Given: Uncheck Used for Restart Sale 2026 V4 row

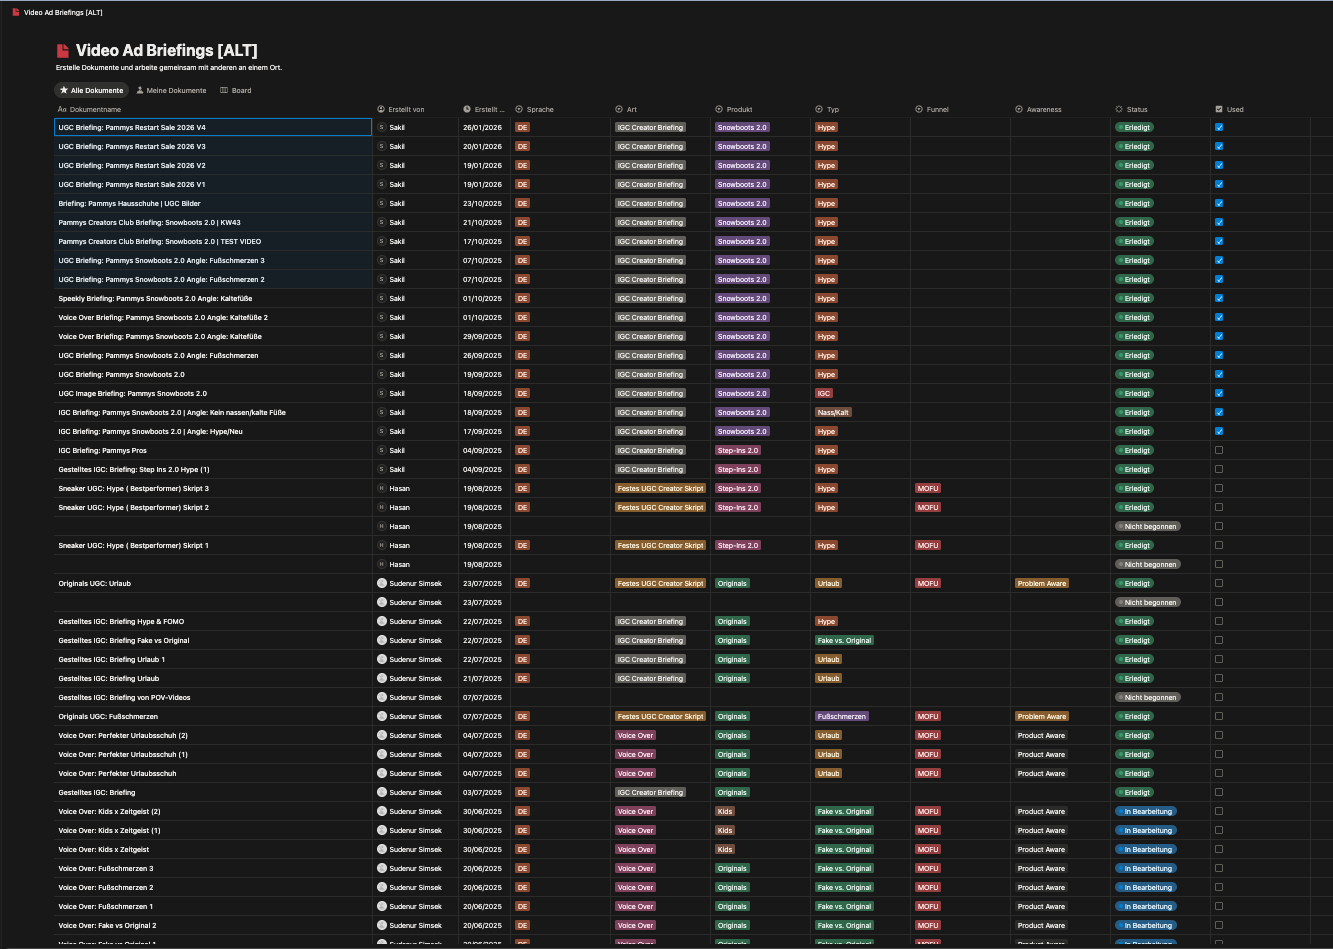Looking at the screenshot, I should point(1219,127).
